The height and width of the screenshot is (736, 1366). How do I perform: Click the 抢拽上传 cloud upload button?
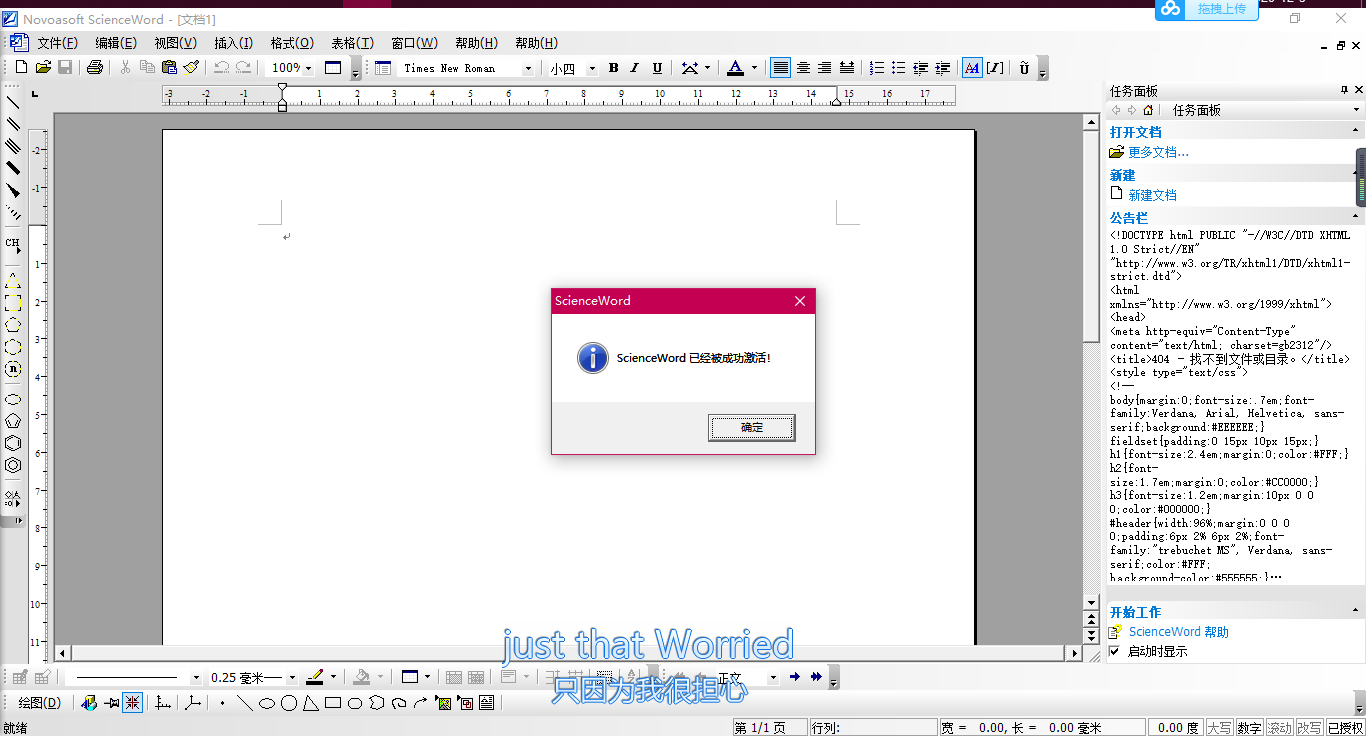pos(1205,9)
